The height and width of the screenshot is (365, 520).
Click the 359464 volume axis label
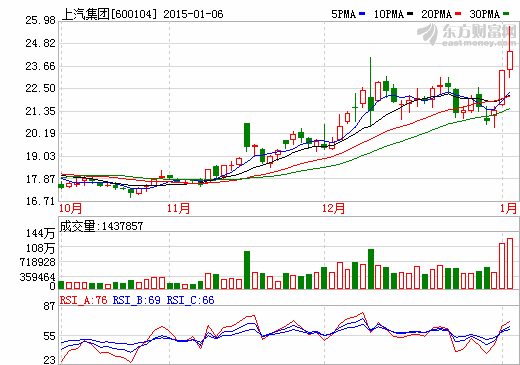tap(38, 277)
